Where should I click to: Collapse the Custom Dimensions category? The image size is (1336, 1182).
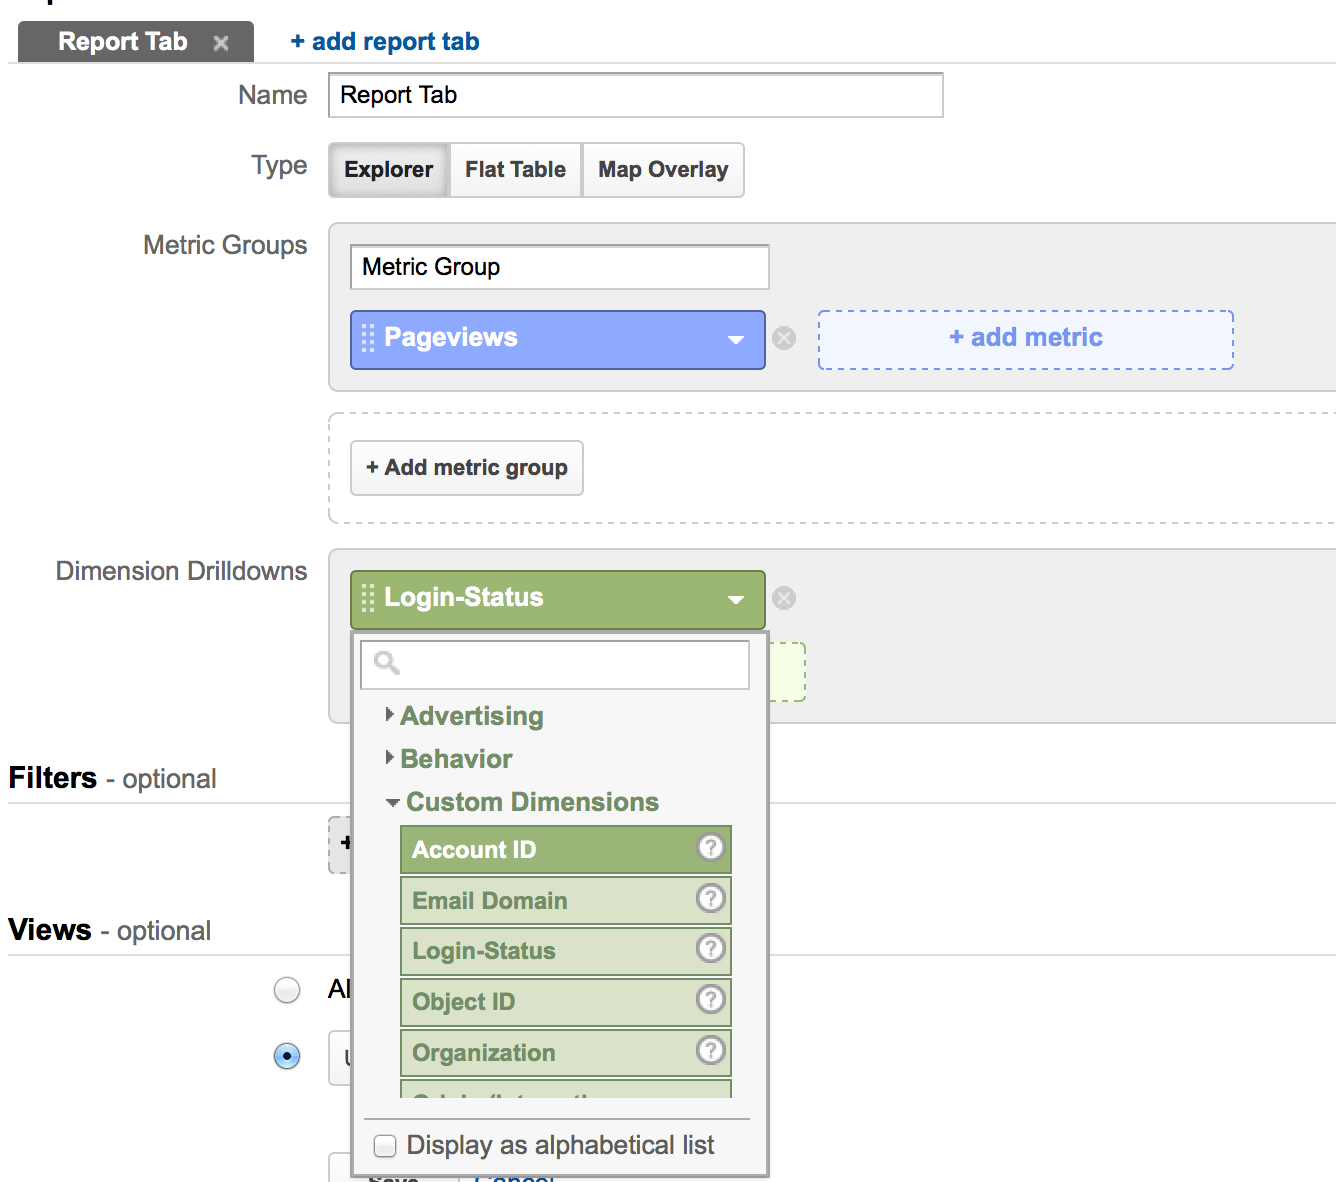click(x=393, y=802)
